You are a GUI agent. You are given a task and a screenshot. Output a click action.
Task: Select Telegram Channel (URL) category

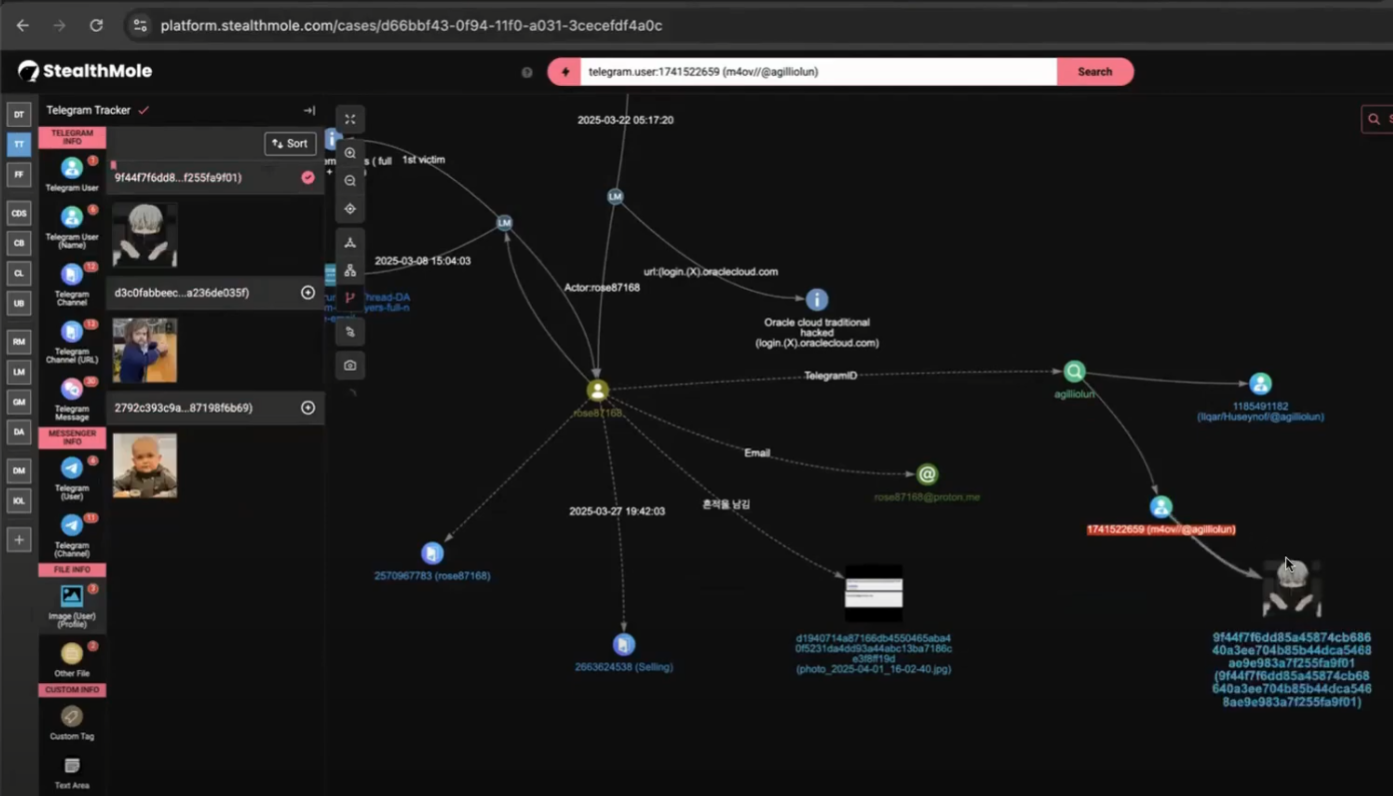(72, 341)
